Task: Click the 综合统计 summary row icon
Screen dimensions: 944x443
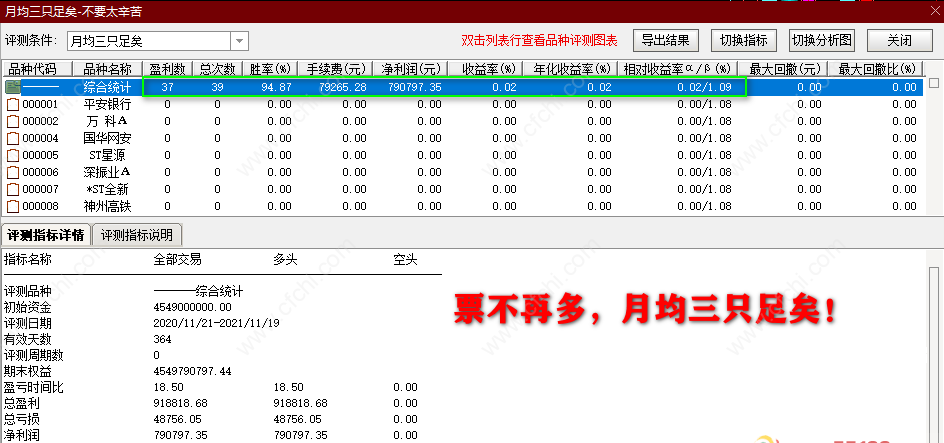Action: (x=13, y=87)
